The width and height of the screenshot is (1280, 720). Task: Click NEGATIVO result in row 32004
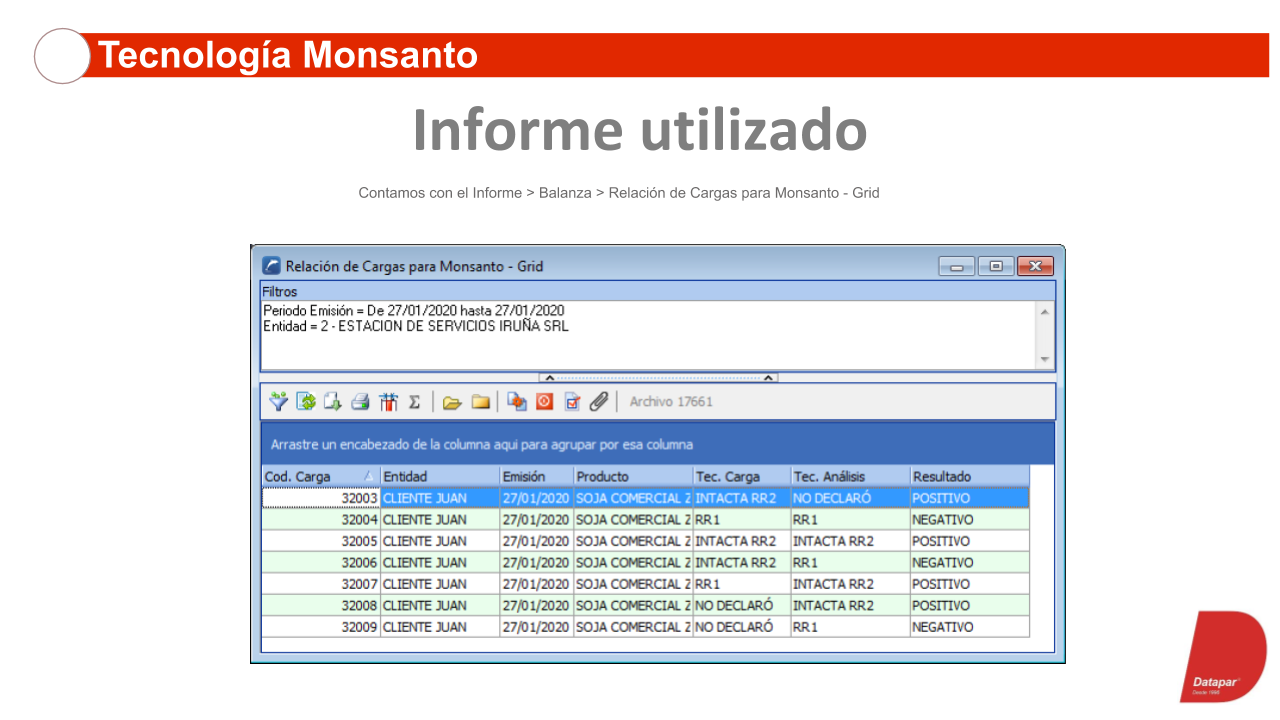(x=969, y=520)
